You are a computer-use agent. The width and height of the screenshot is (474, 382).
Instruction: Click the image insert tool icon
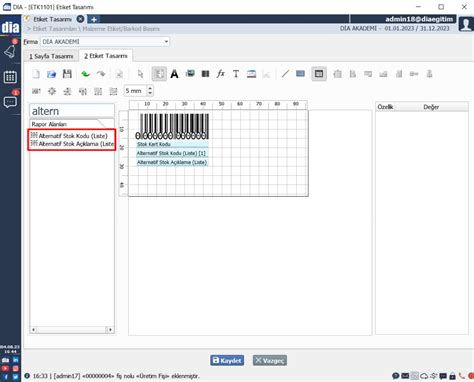pyautogui.click(x=190, y=74)
